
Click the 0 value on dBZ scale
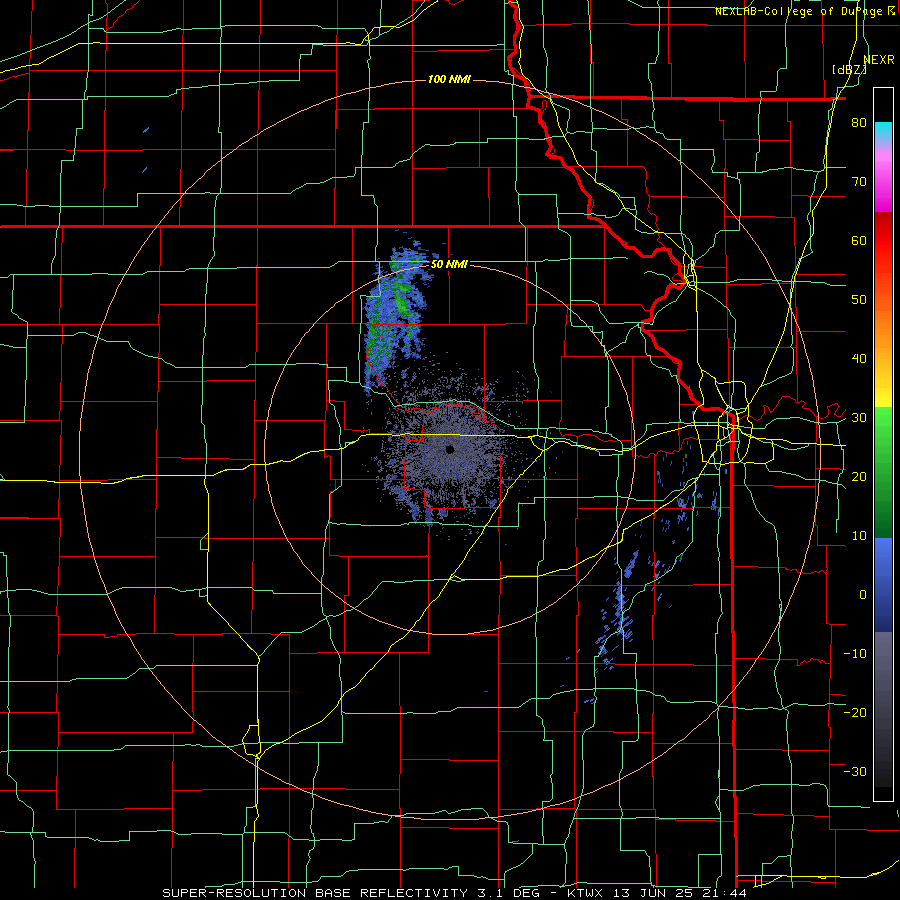click(863, 595)
